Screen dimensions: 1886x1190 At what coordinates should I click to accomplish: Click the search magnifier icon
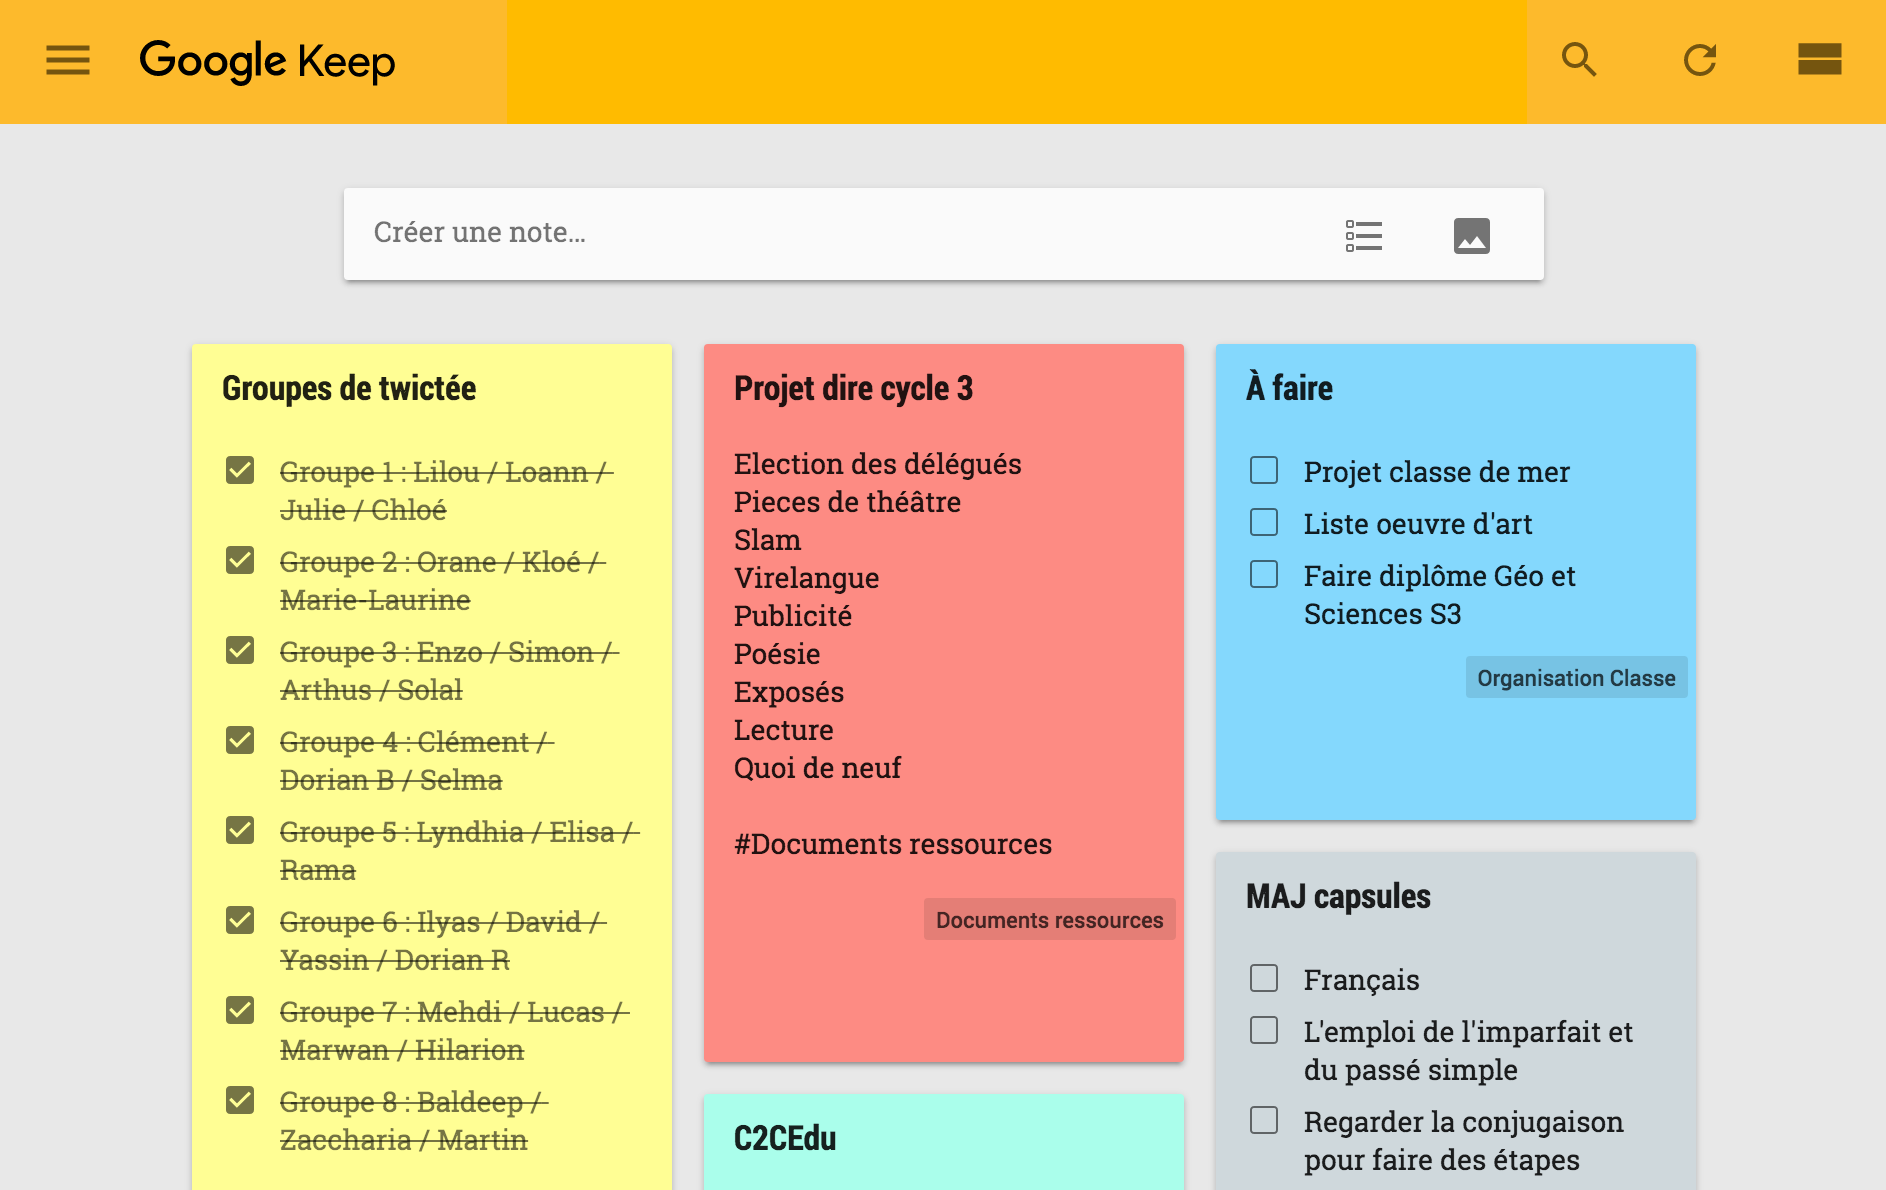[1579, 61]
